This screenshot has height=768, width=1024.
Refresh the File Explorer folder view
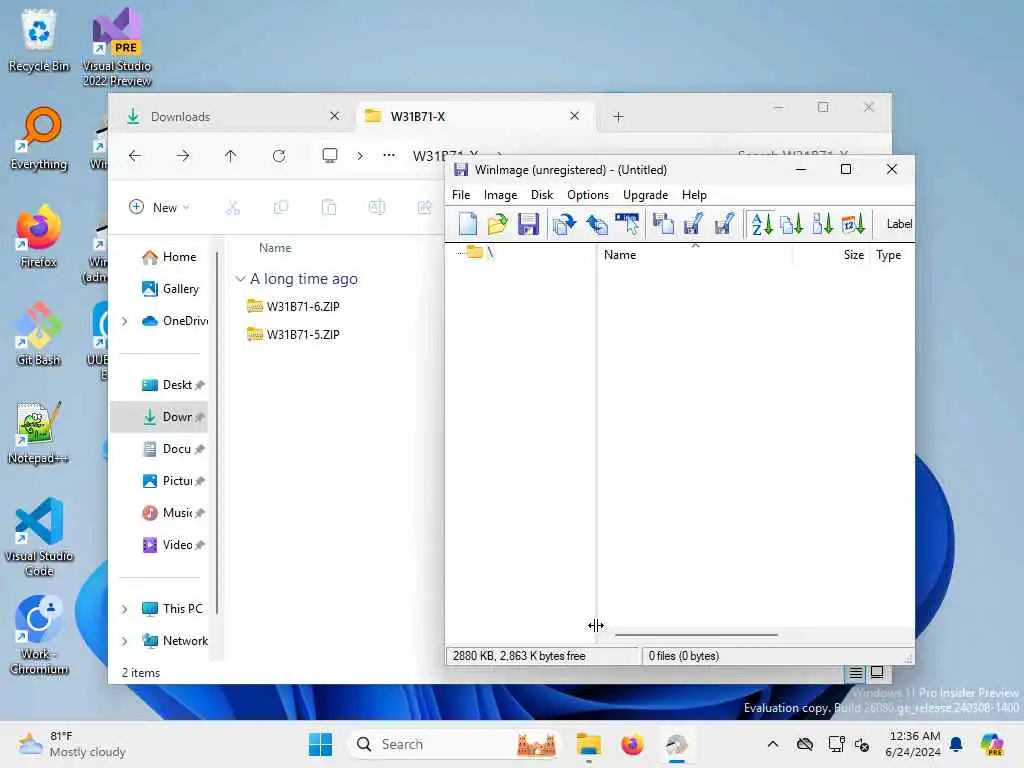pos(279,156)
